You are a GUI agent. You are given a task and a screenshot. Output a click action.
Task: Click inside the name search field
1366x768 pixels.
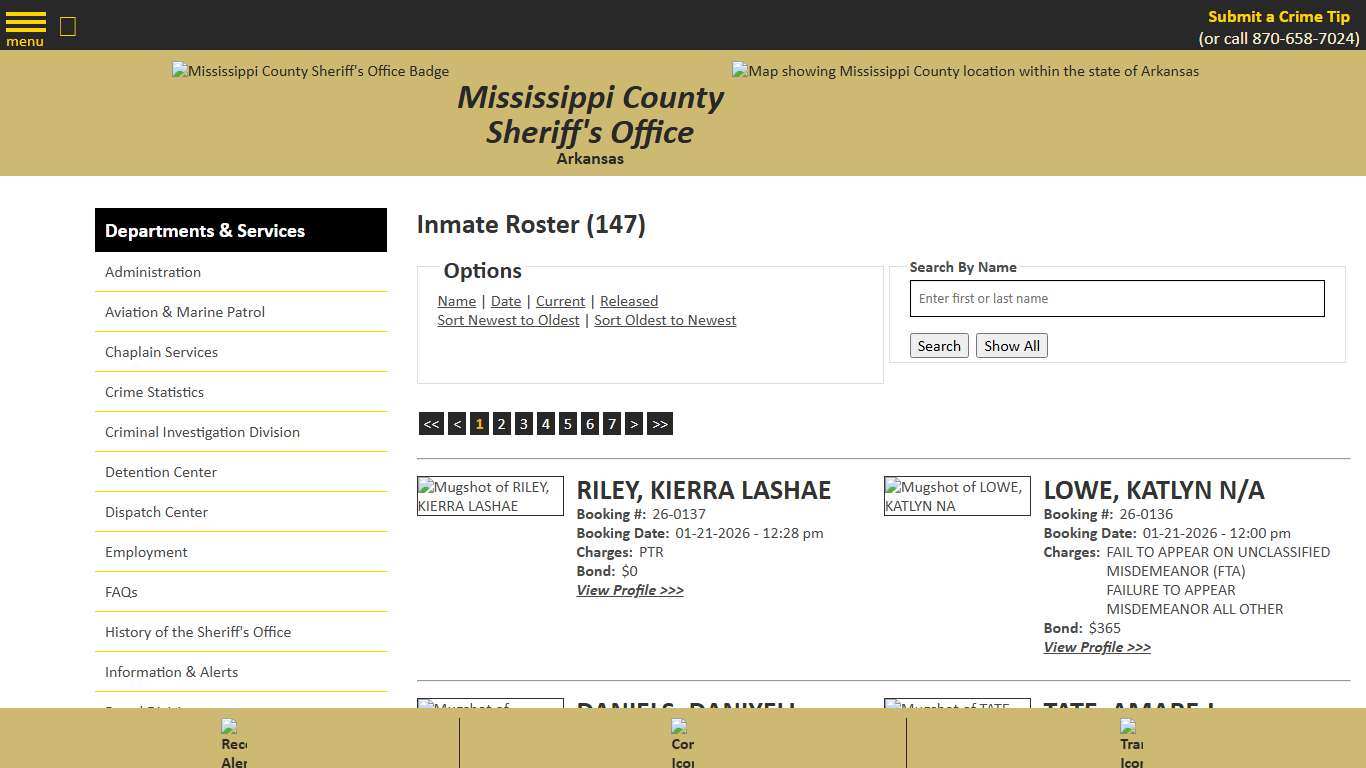pyautogui.click(x=1116, y=298)
